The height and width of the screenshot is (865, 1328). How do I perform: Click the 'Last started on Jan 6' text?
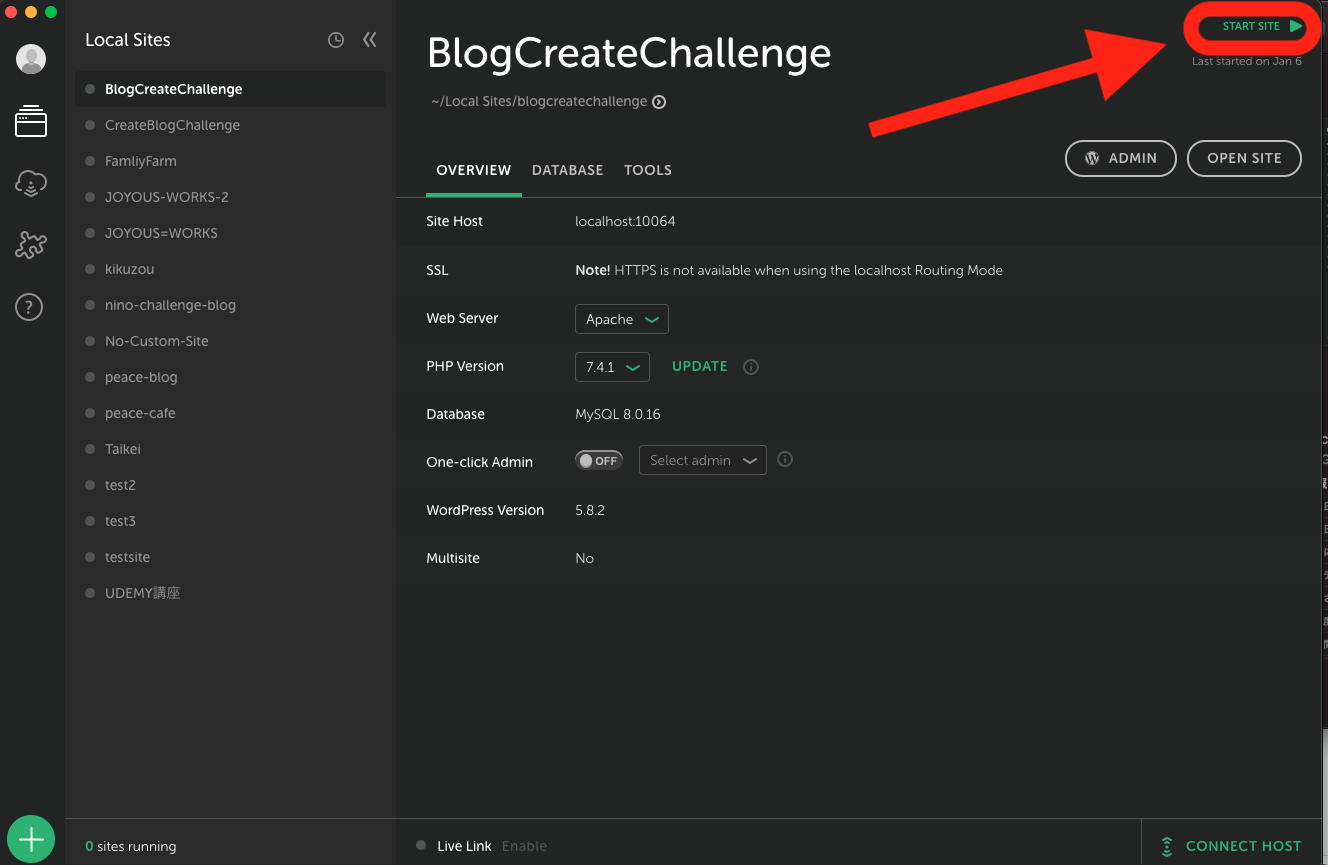[1247, 62]
